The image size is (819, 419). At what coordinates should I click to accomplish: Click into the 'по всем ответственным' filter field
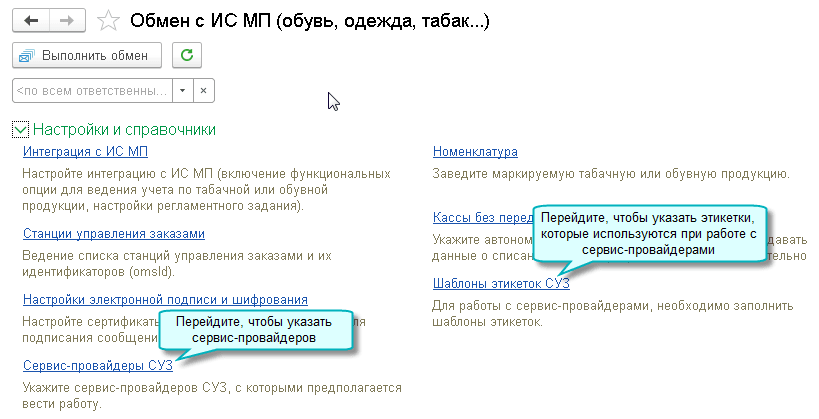pos(92,90)
